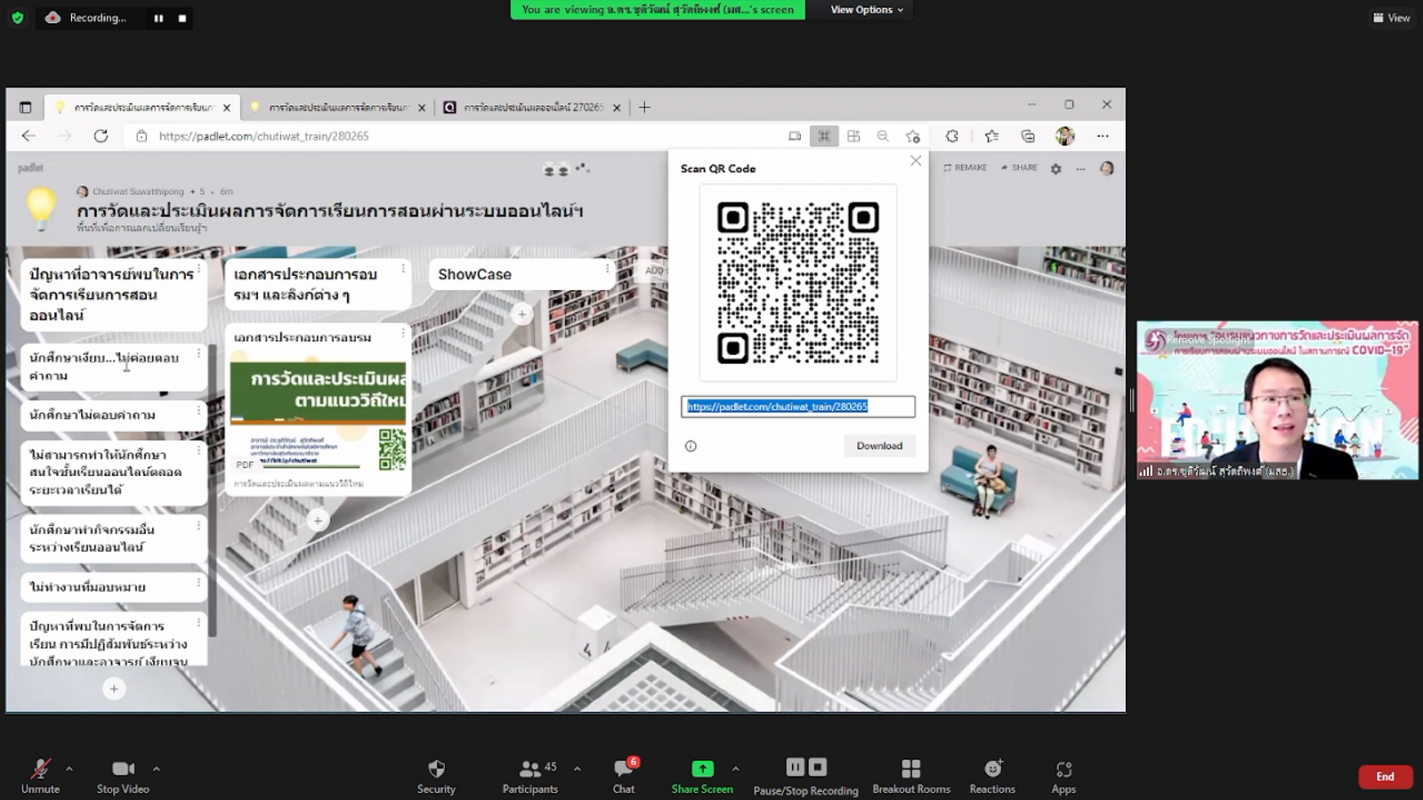Click REMAKE on the Padlet
The height and width of the screenshot is (800, 1423).
click(x=965, y=168)
